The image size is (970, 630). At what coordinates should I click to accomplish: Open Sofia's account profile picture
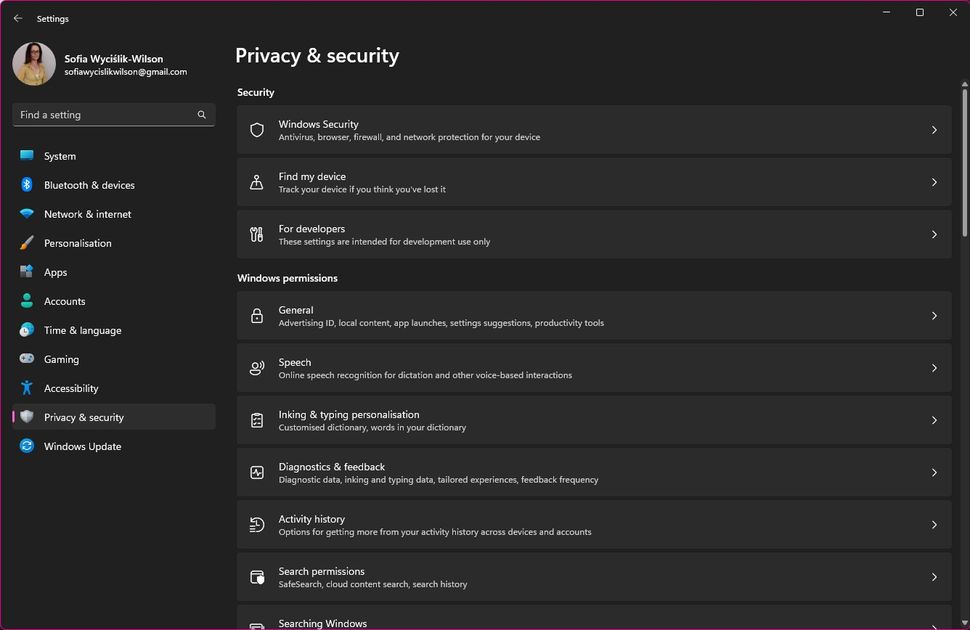point(33,64)
